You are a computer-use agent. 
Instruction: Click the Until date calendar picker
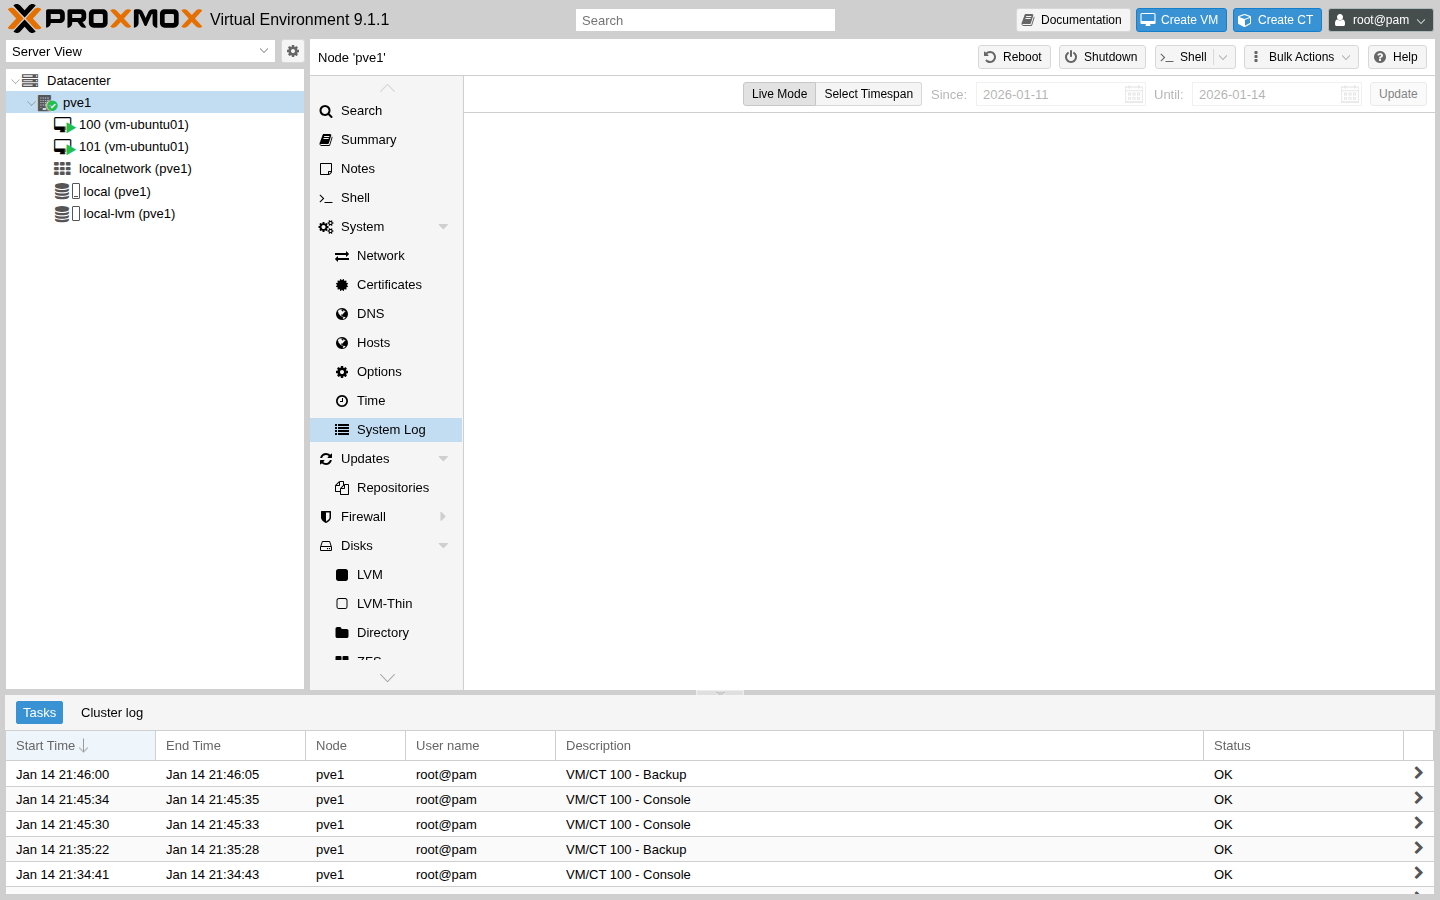[1350, 93]
